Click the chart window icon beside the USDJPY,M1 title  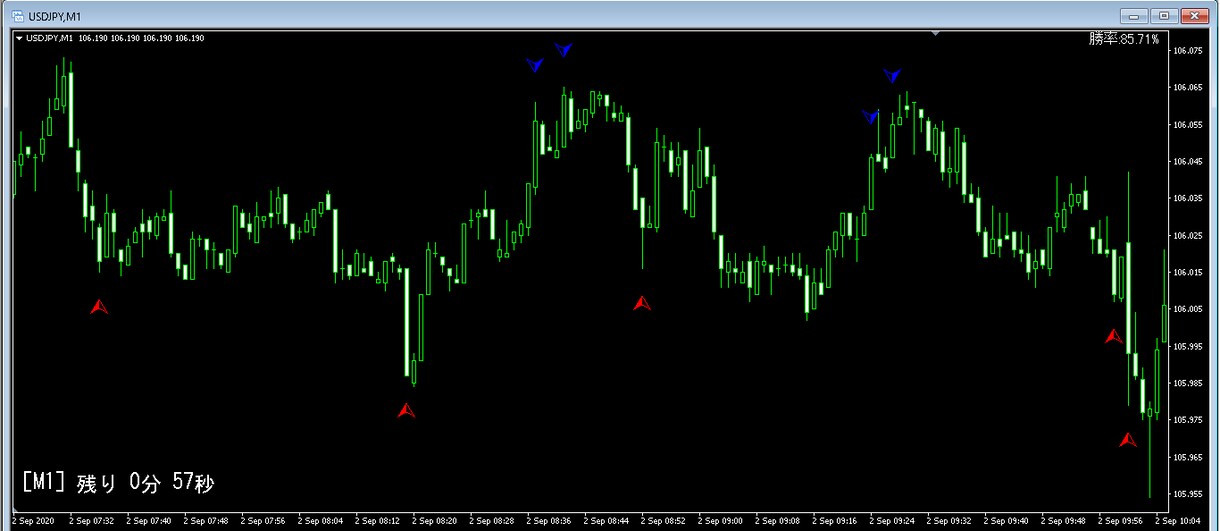click(19, 15)
